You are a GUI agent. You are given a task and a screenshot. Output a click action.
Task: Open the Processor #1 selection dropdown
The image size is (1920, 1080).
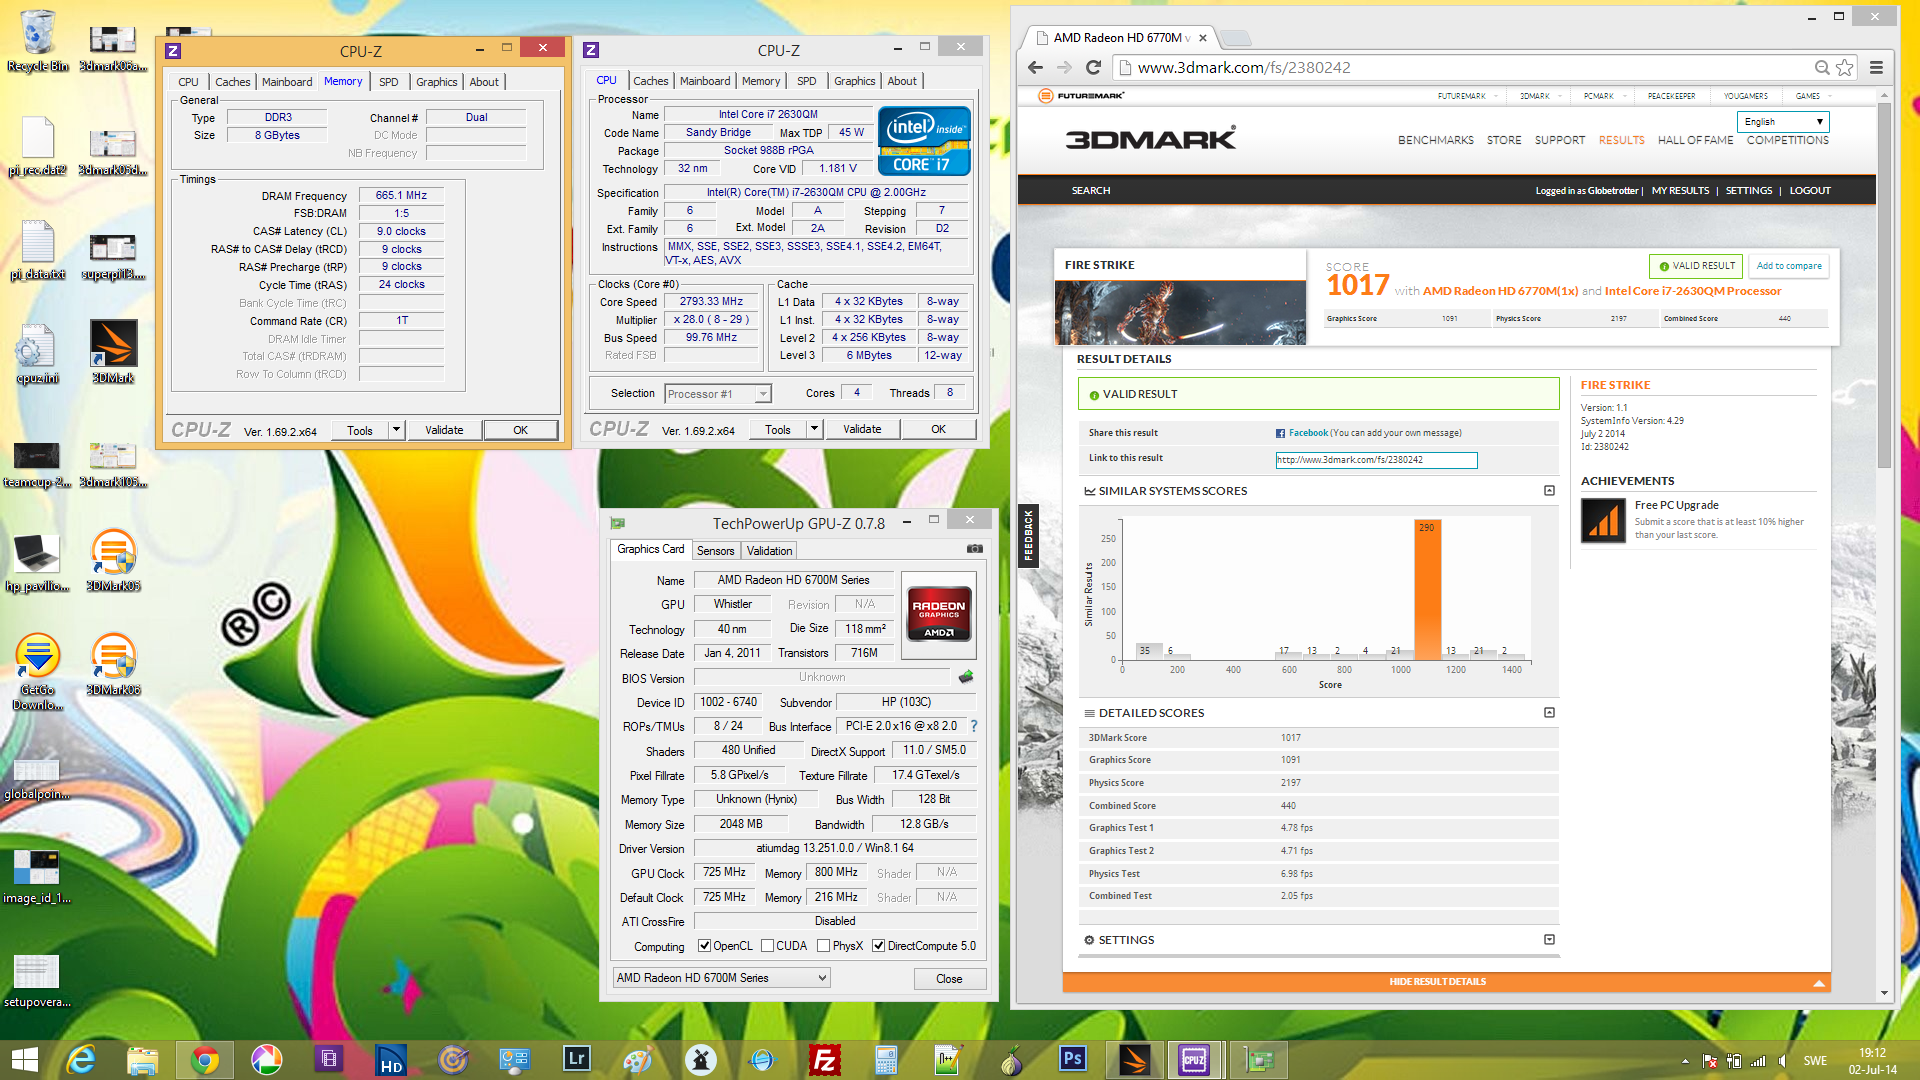click(x=718, y=394)
